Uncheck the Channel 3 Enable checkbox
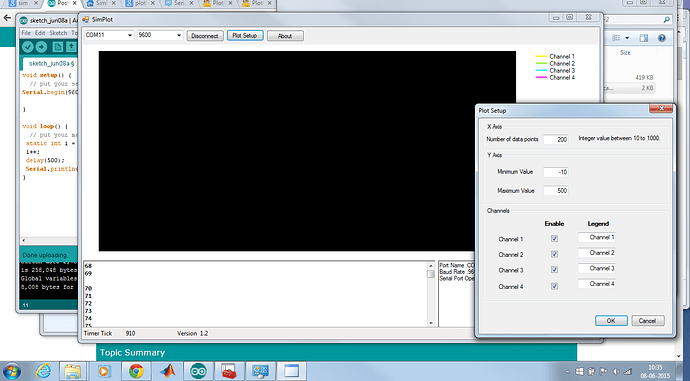 coord(554,269)
